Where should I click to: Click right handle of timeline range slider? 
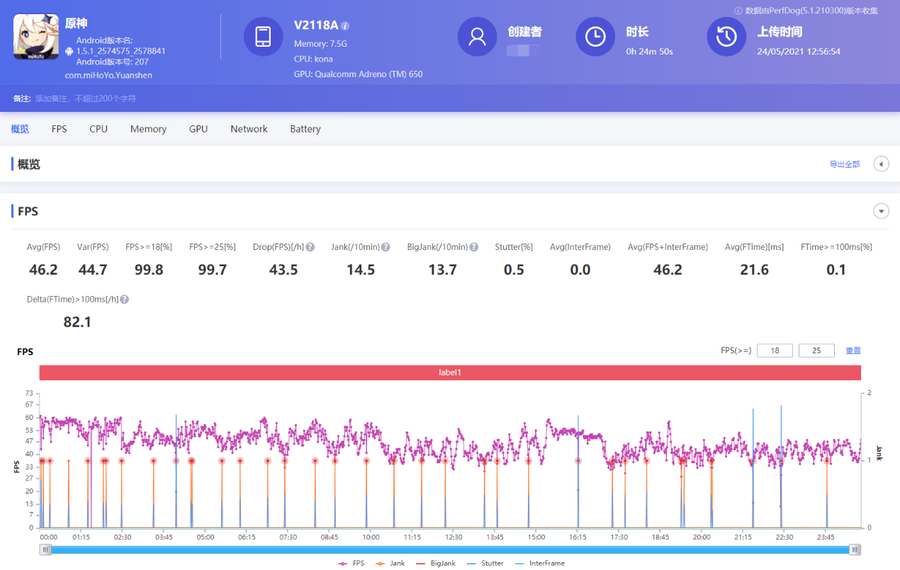click(855, 549)
